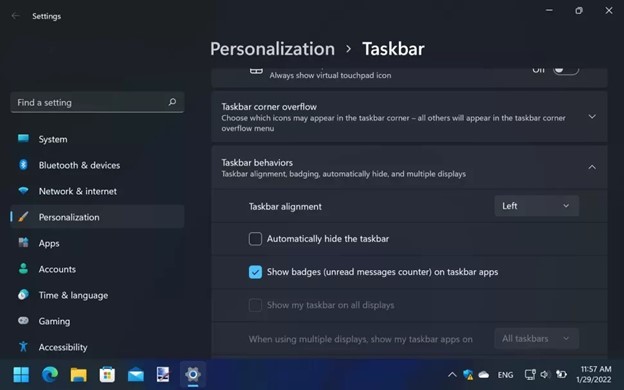Screen dimensions: 624x390
Task: Click the search magnifier icon
Action: 172,102
